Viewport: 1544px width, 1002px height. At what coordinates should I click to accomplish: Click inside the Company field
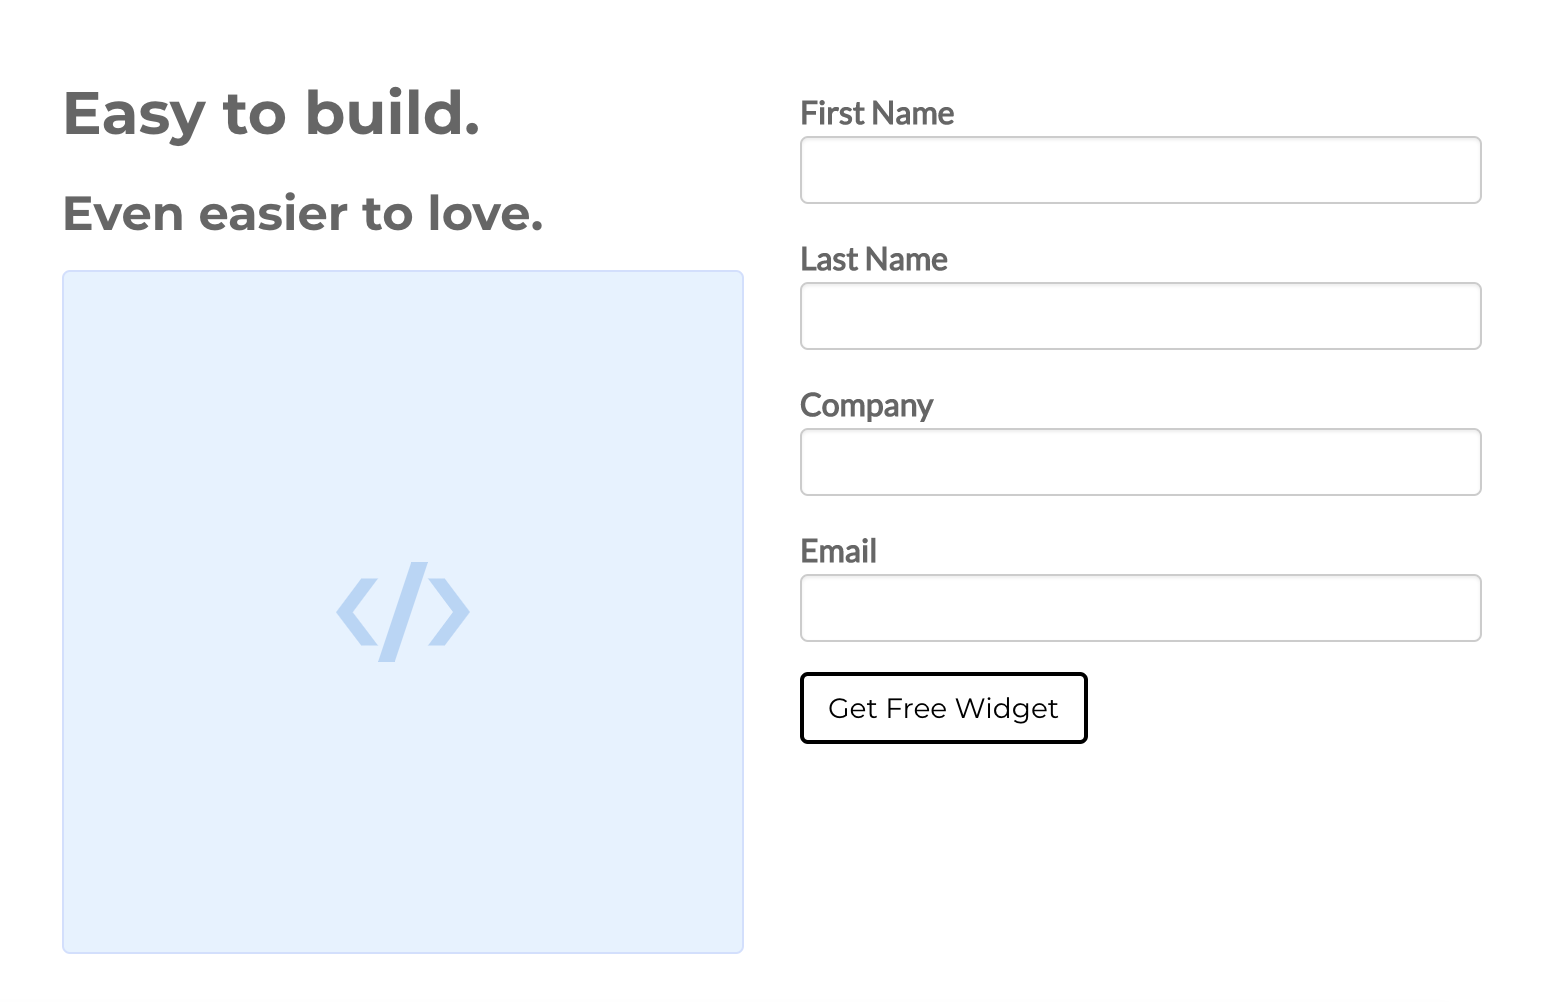coord(1140,462)
